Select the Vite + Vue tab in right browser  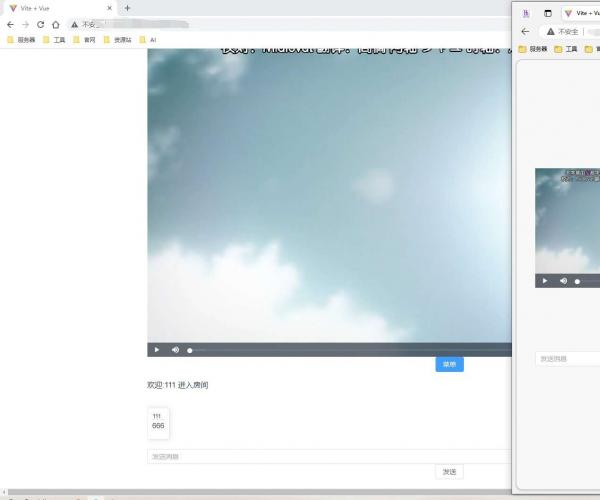[581, 13]
